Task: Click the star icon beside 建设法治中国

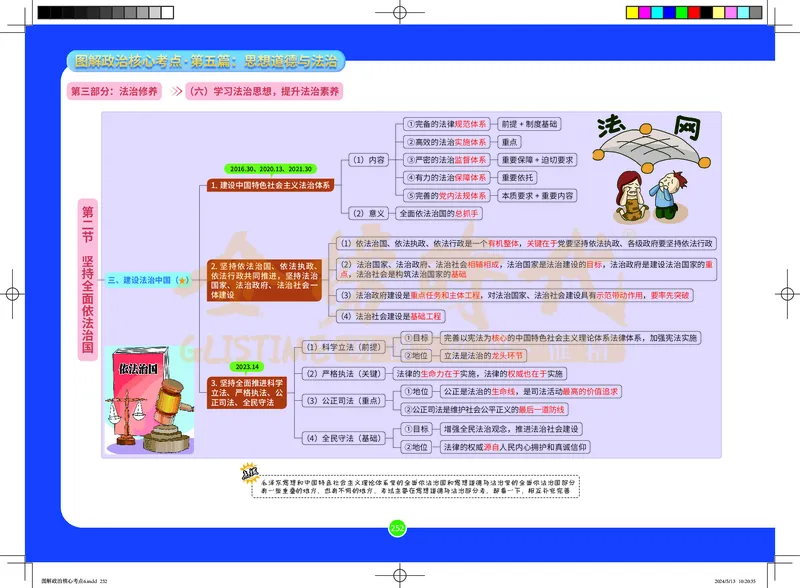Action: click(181, 280)
